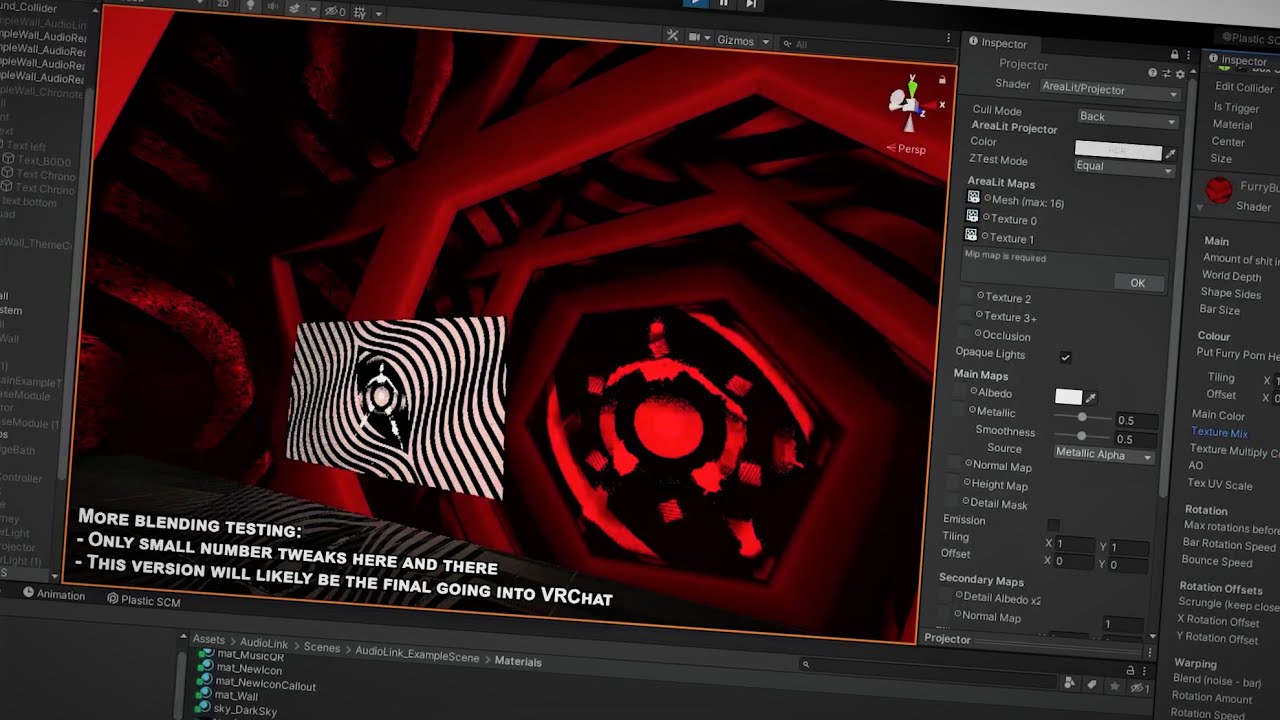
Task: Click the Project favorites star icon
Action: click(1115, 687)
